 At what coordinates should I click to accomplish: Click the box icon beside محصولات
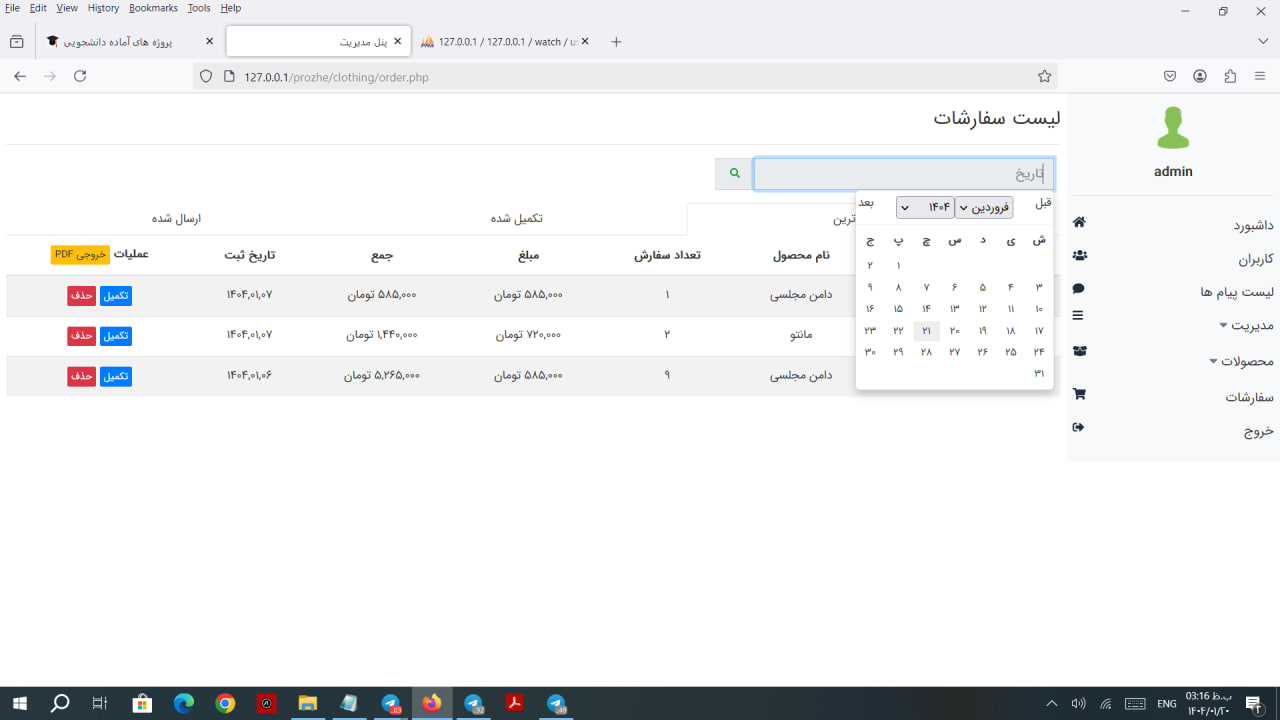[1079, 351]
